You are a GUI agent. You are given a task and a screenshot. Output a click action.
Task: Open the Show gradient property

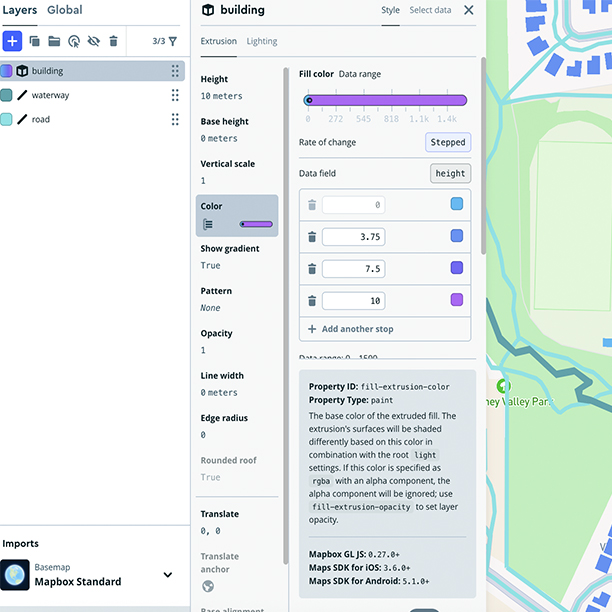click(x=237, y=257)
